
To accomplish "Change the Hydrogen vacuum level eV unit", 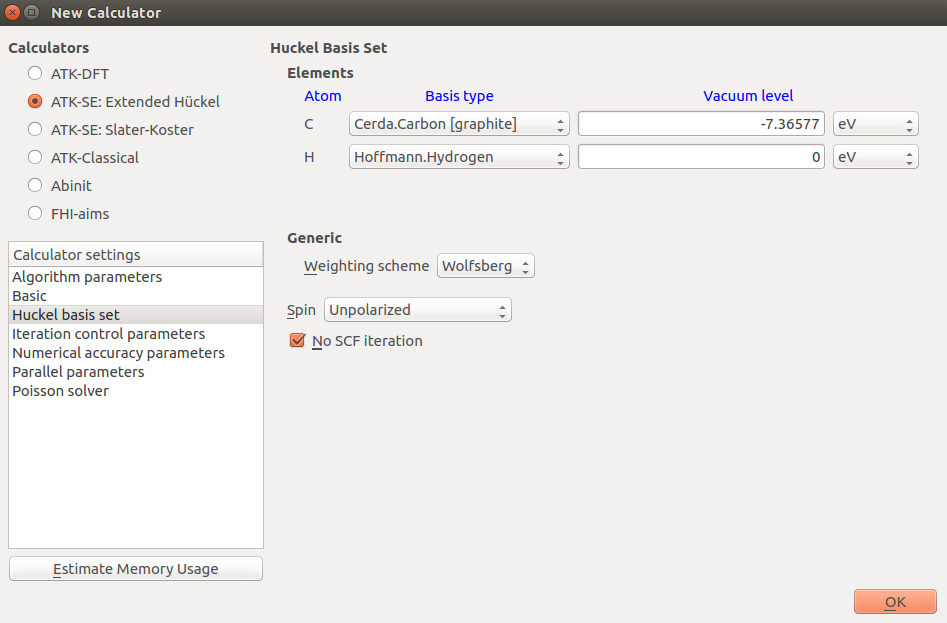I will 876,157.
